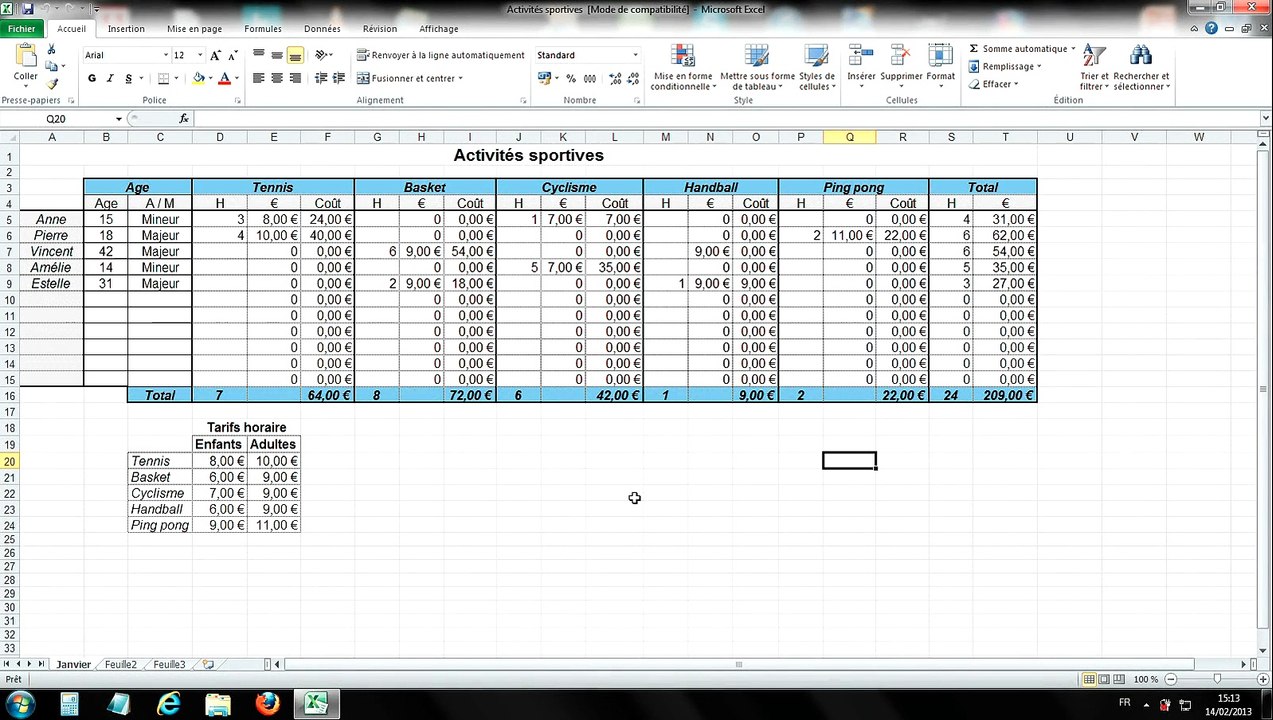Toggle the bottom vertical align button
Viewport: 1273px width, 720px height.
[295, 55]
